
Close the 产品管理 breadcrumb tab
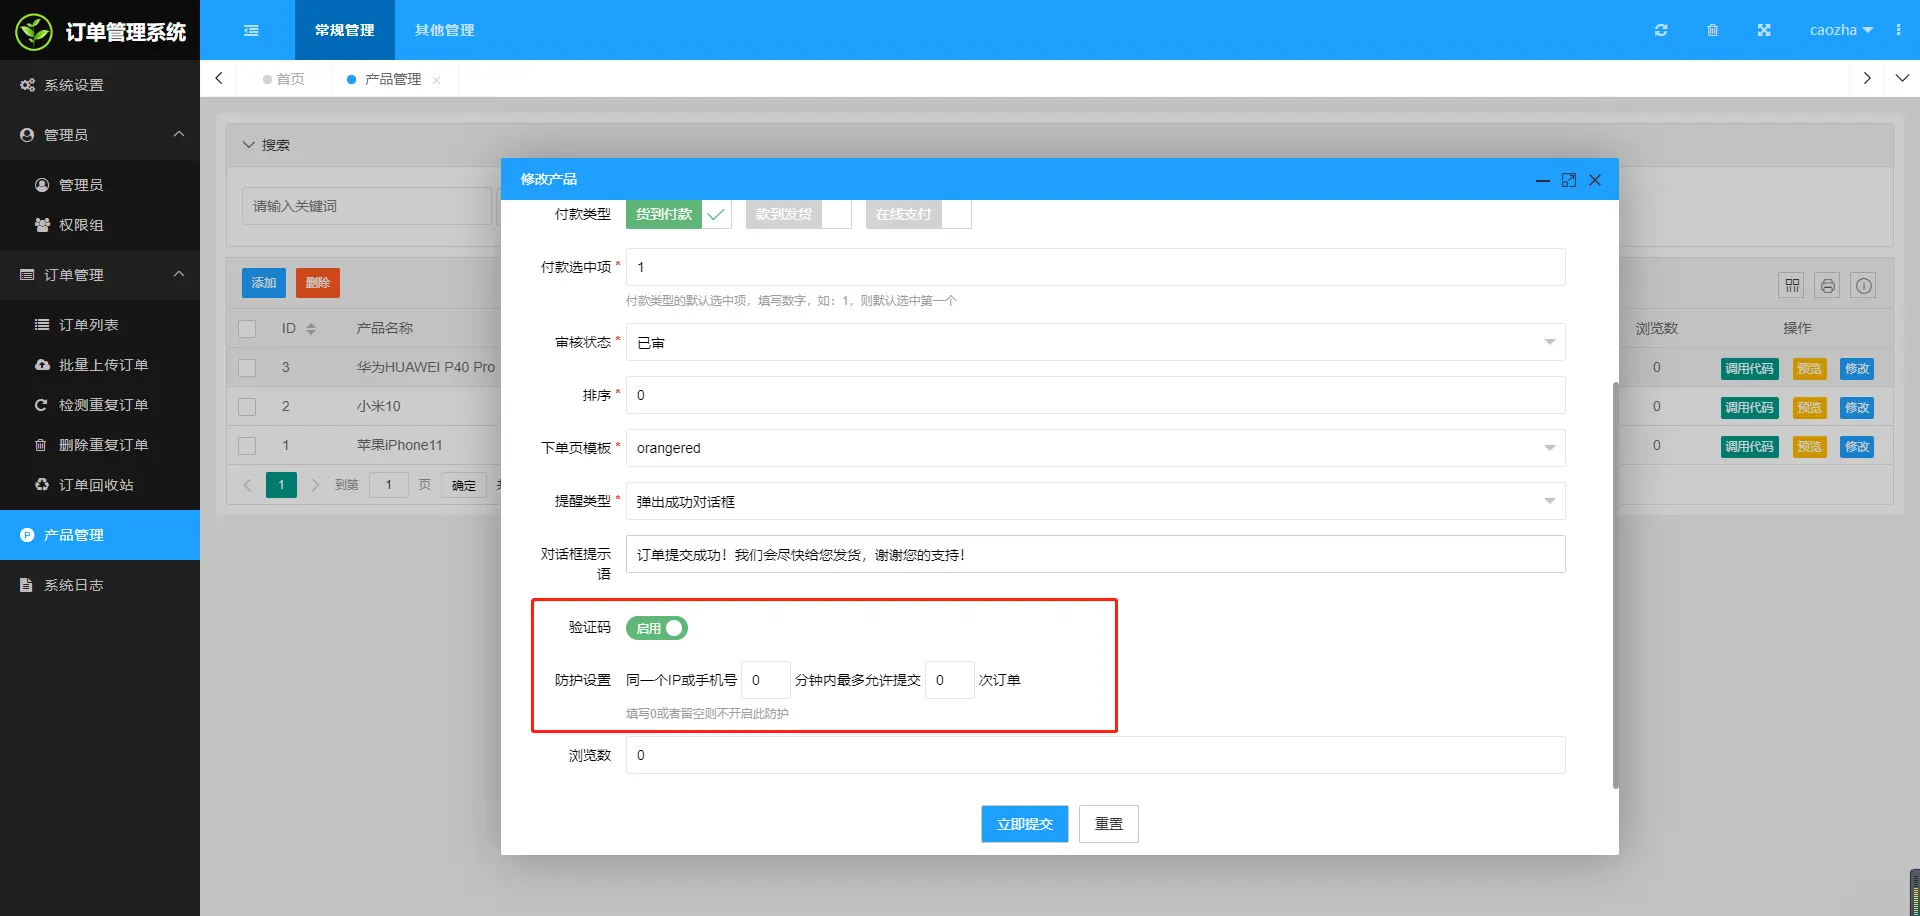437,79
